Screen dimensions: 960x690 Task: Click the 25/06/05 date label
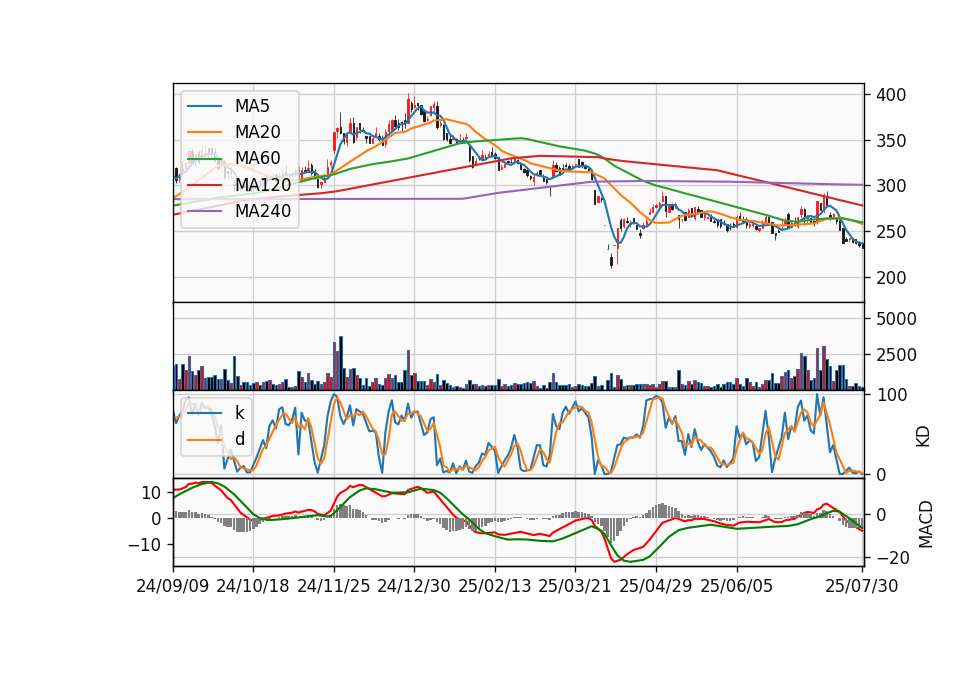[737, 586]
